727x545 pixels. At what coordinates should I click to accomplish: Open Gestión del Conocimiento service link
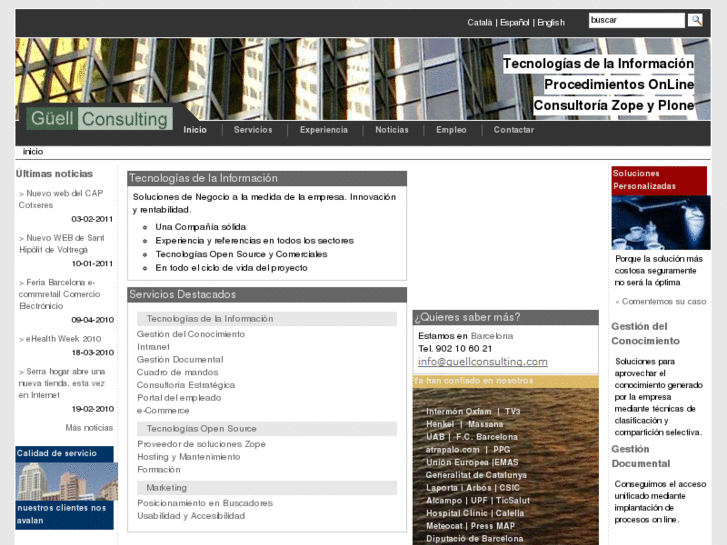(x=191, y=334)
